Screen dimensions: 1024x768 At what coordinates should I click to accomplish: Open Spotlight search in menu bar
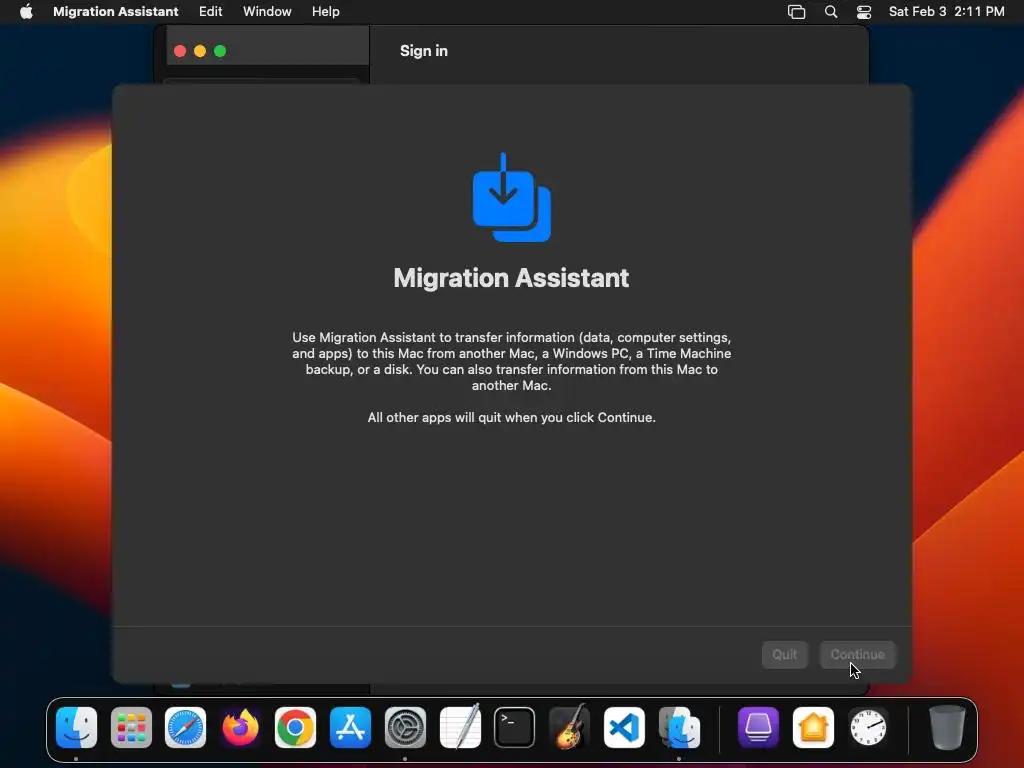pos(831,12)
